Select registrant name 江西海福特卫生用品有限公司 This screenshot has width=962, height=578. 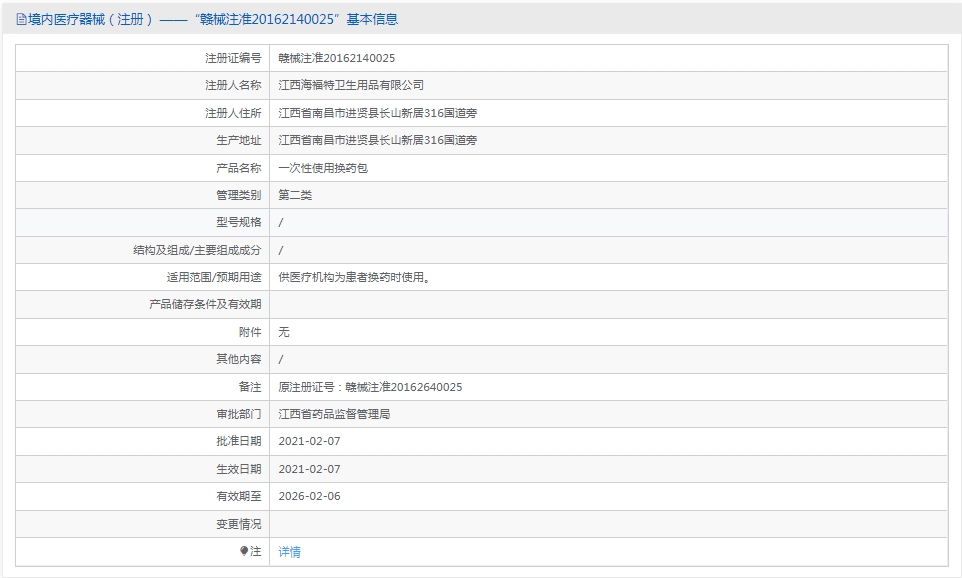351,85
